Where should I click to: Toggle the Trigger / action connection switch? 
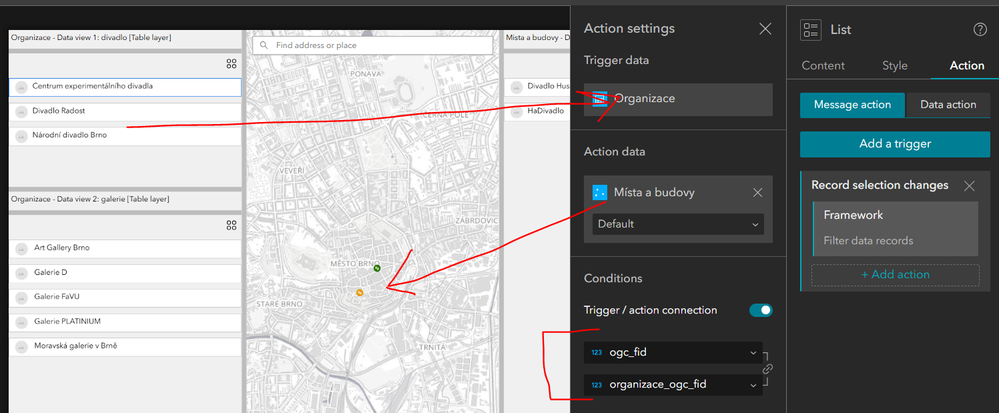point(760,310)
